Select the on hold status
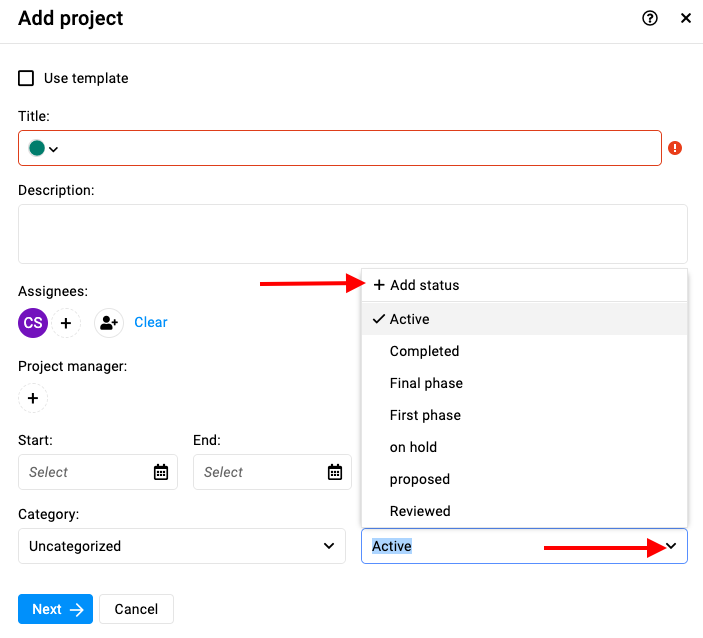The height and width of the screenshot is (638, 703). (524, 447)
